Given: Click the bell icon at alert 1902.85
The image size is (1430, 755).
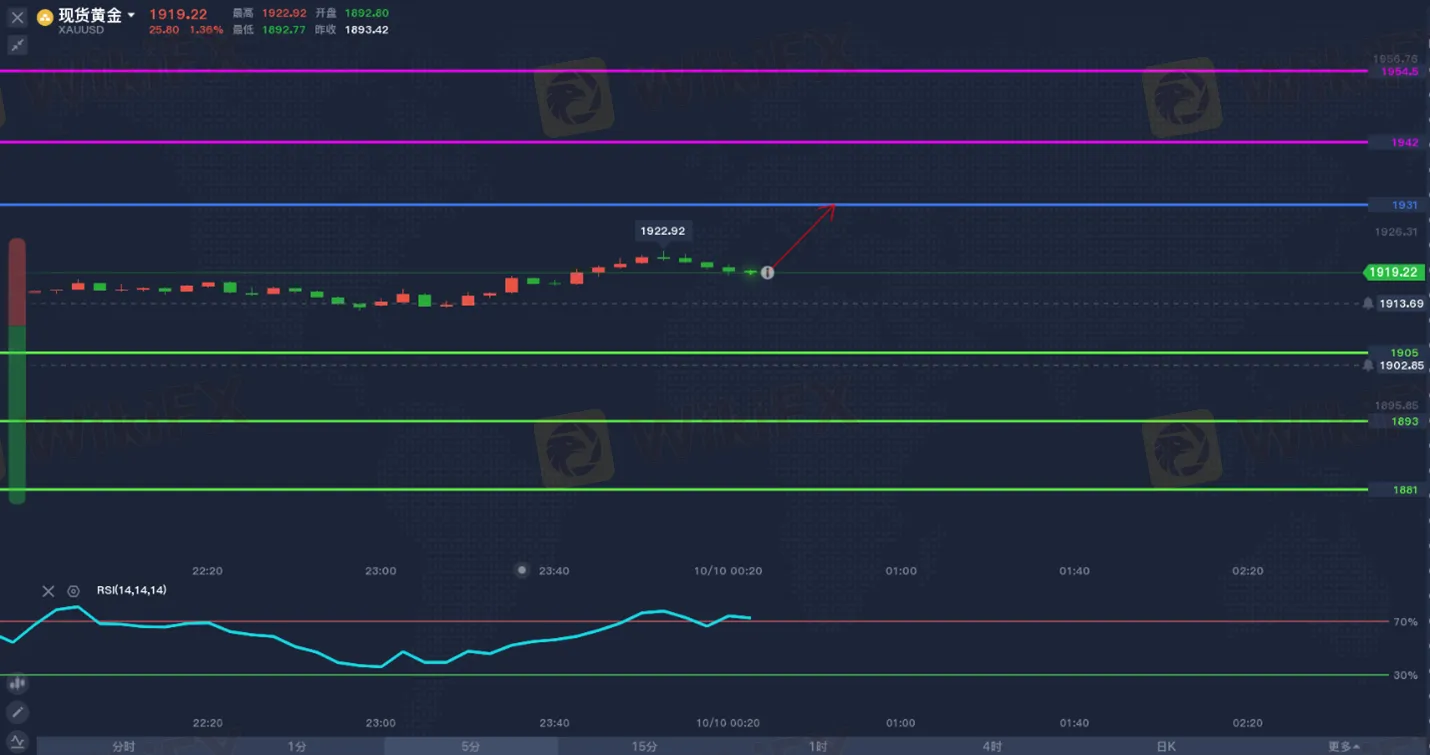Looking at the screenshot, I should click(1368, 365).
